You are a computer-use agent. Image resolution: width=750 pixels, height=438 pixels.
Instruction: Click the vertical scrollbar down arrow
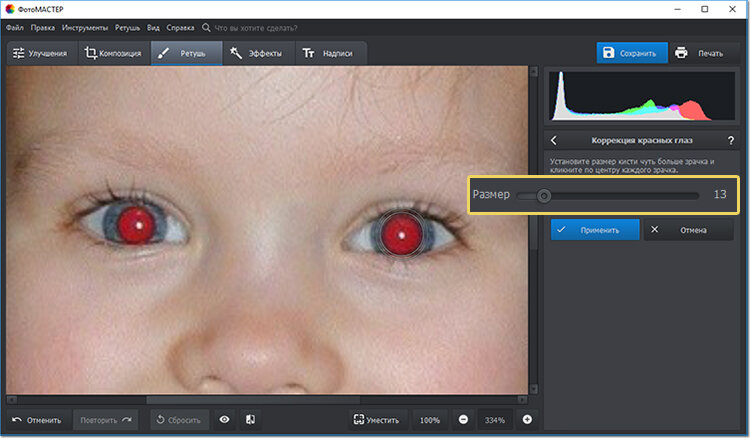[534, 389]
